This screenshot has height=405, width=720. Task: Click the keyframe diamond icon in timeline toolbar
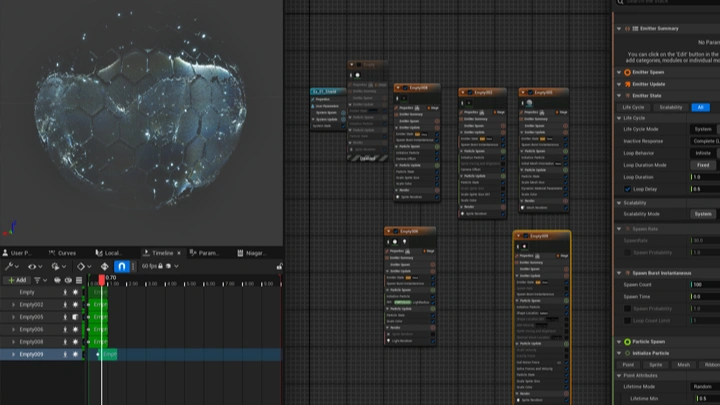(81, 267)
